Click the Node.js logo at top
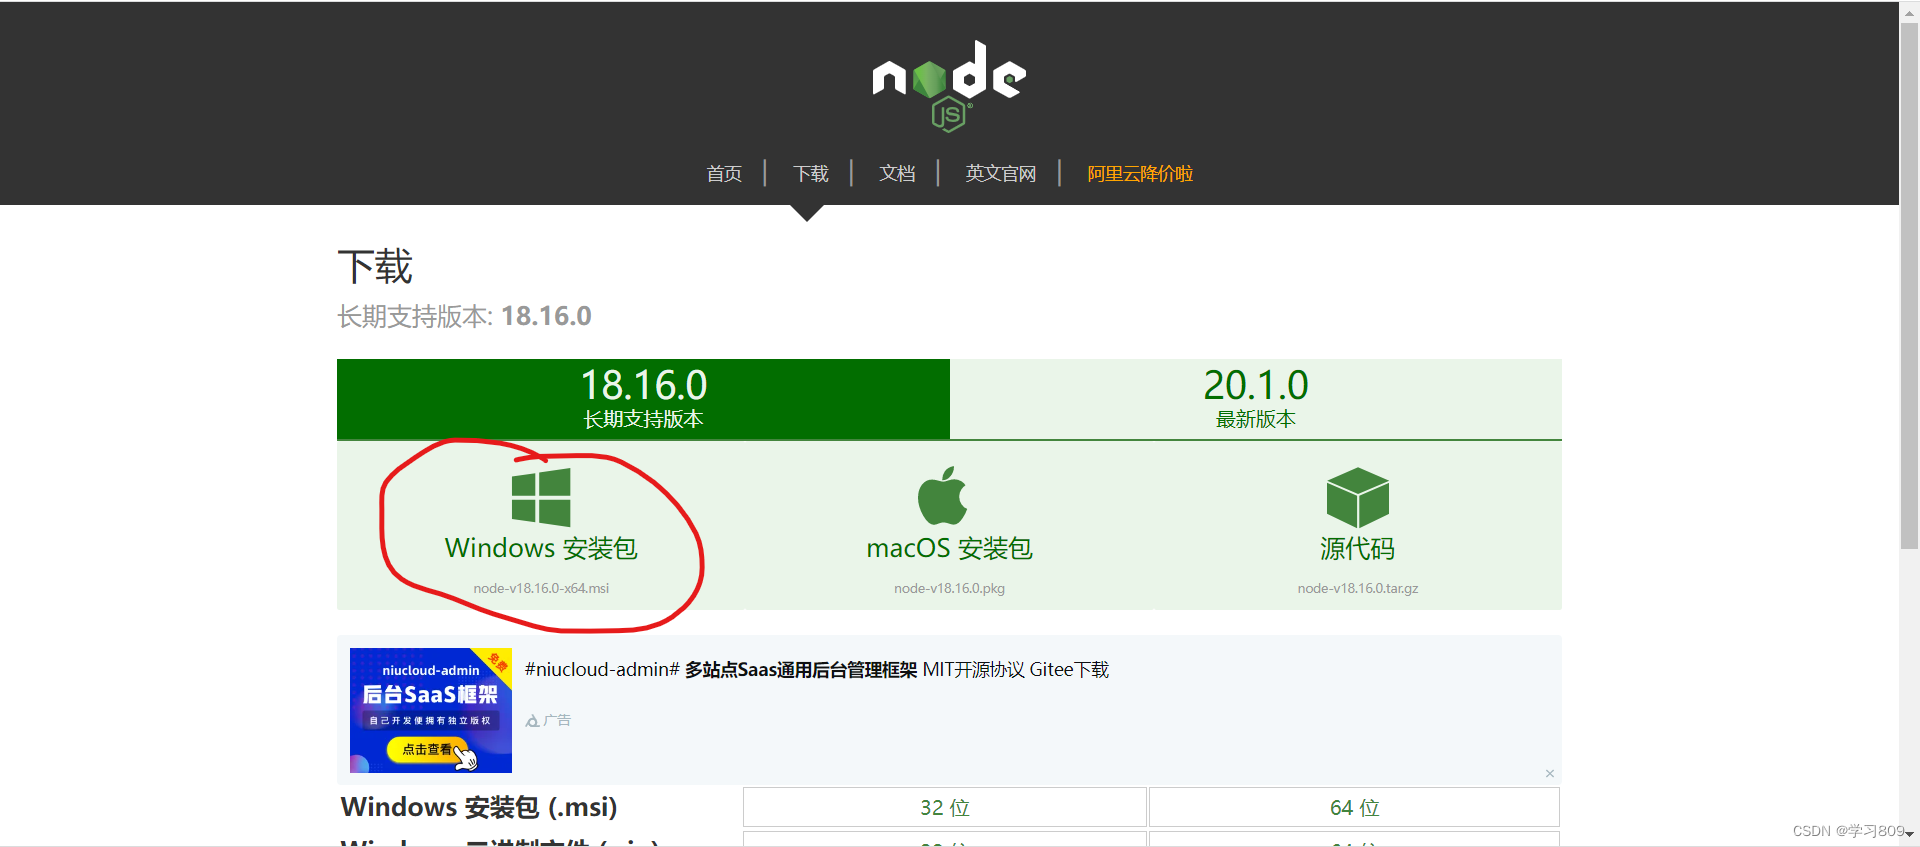Viewport: 1920px width, 847px height. [x=949, y=86]
